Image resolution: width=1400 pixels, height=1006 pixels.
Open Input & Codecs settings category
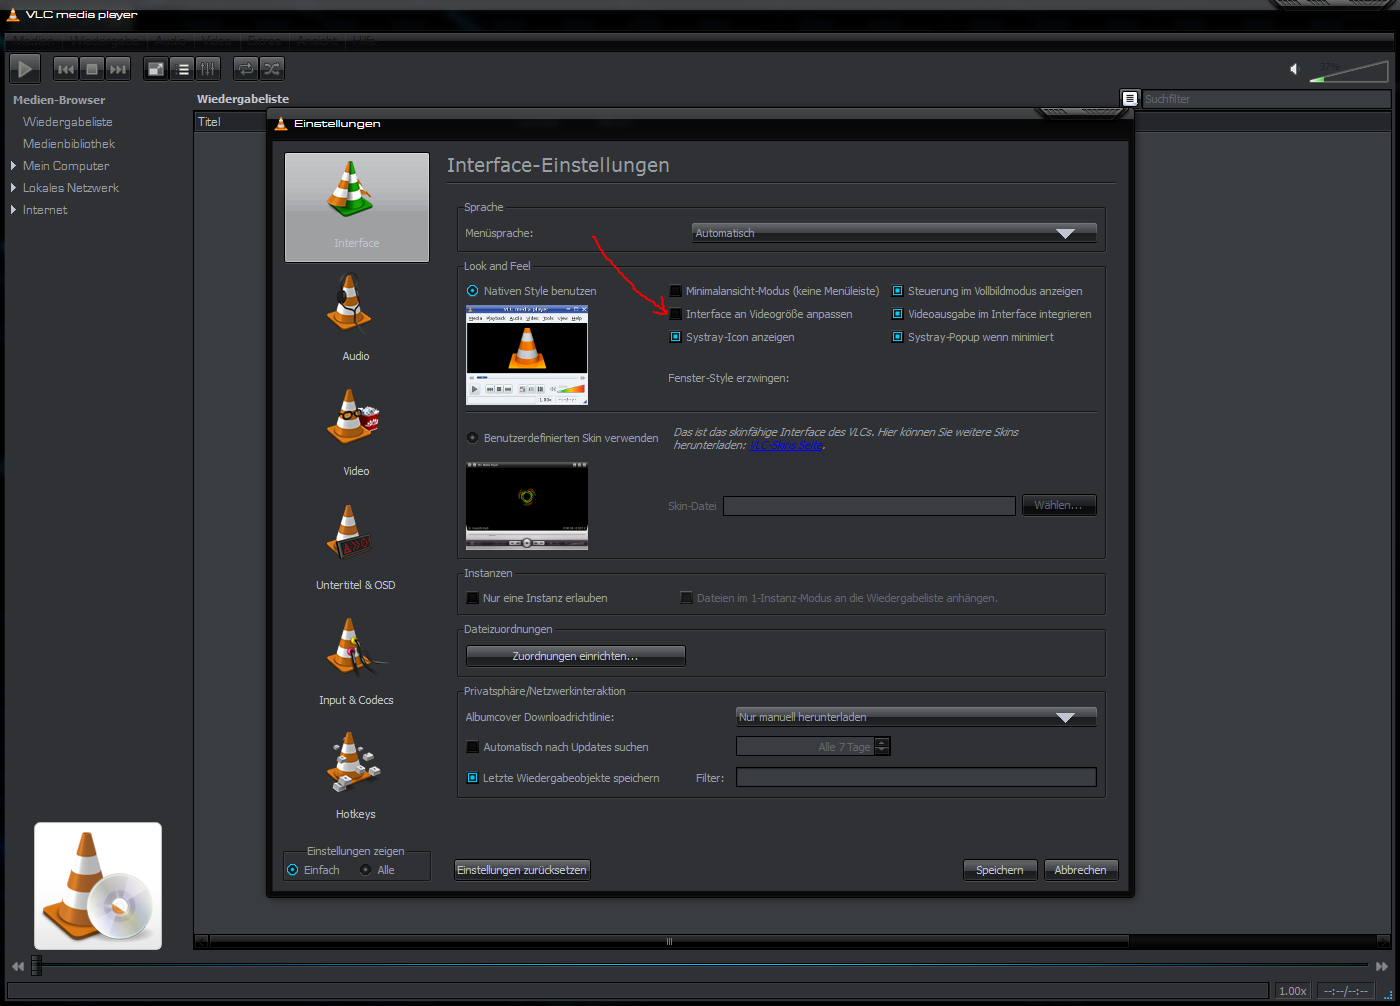click(356, 661)
